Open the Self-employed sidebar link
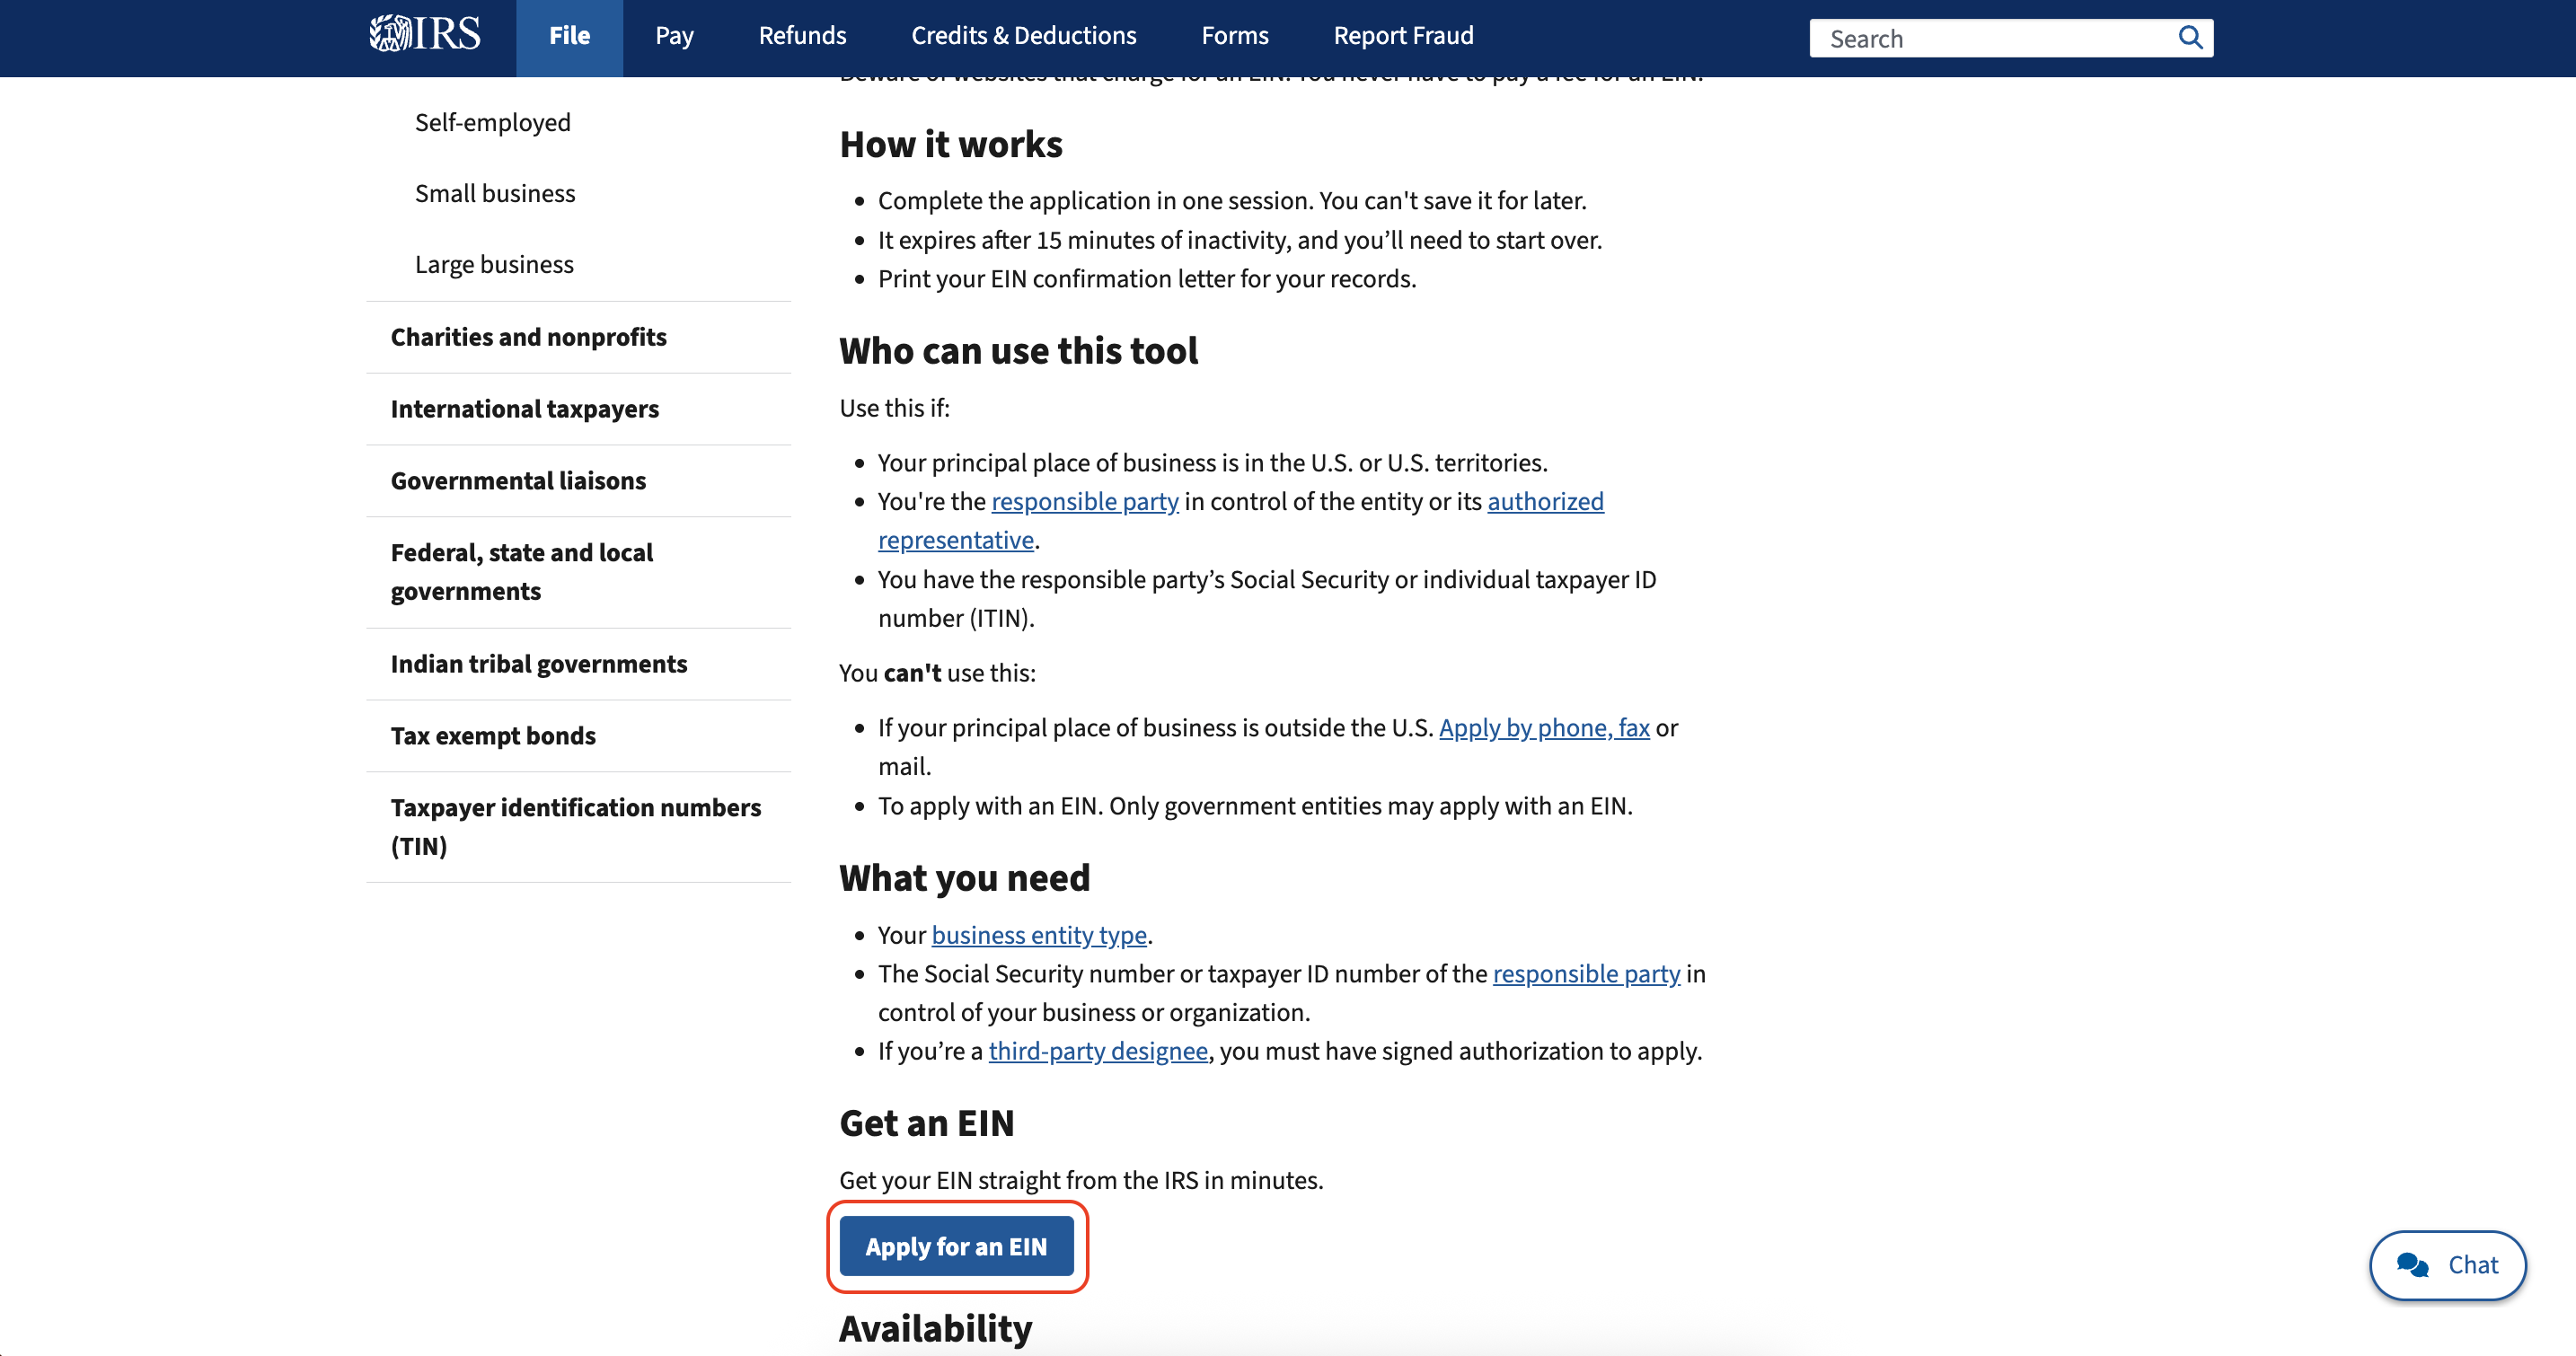The image size is (2576, 1356). [x=492, y=123]
